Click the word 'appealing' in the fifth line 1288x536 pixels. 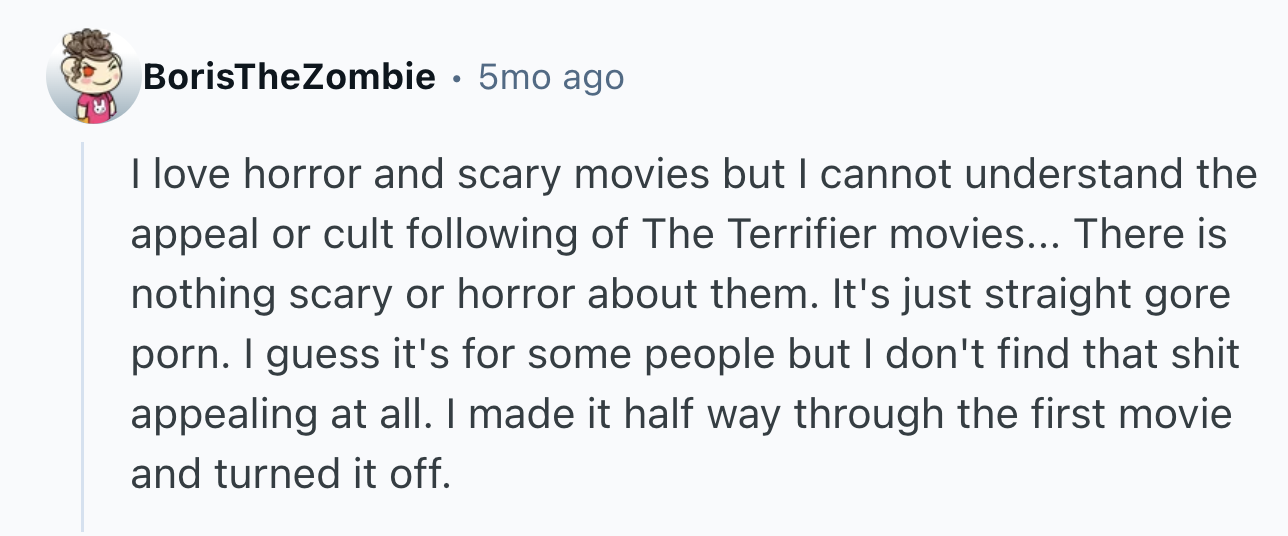205,414
